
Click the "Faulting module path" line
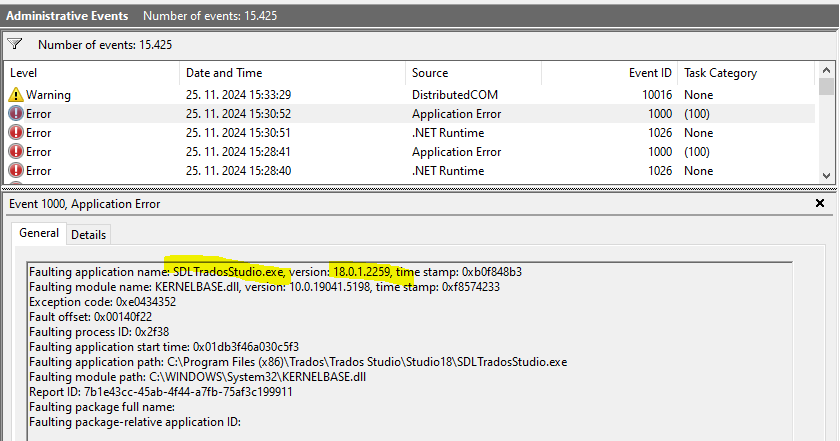[x=197, y=377]
